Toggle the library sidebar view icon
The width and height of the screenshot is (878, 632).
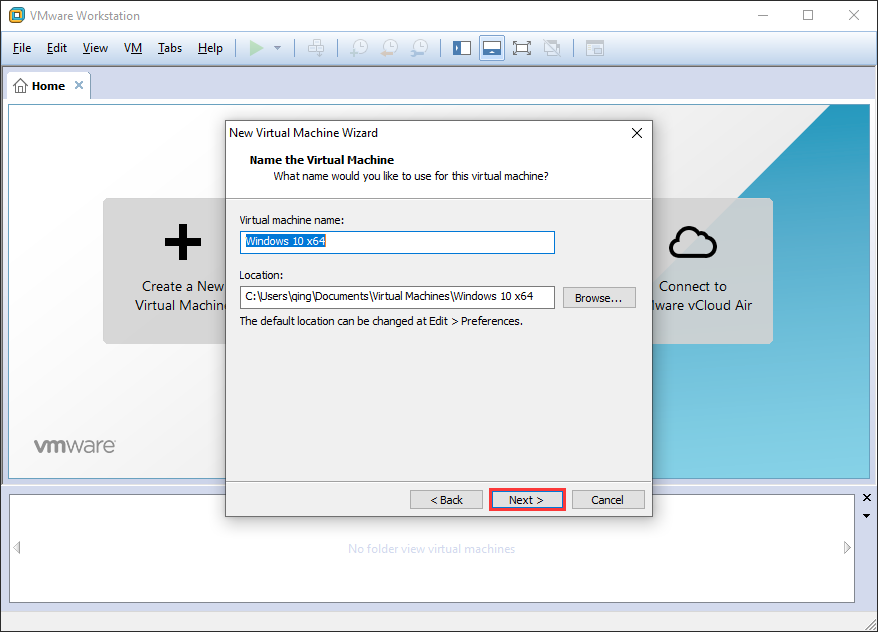point(462,48)
